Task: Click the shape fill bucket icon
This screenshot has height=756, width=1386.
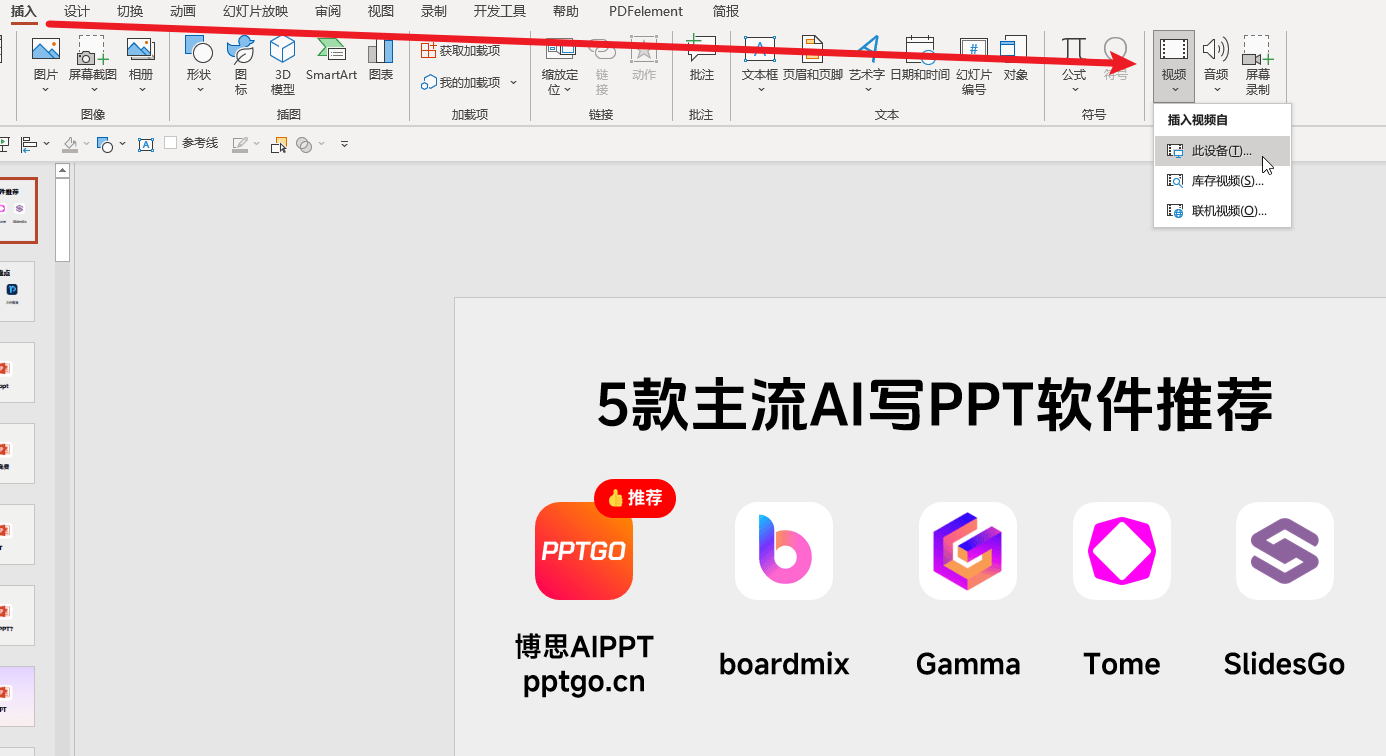Action: point(70,144)
